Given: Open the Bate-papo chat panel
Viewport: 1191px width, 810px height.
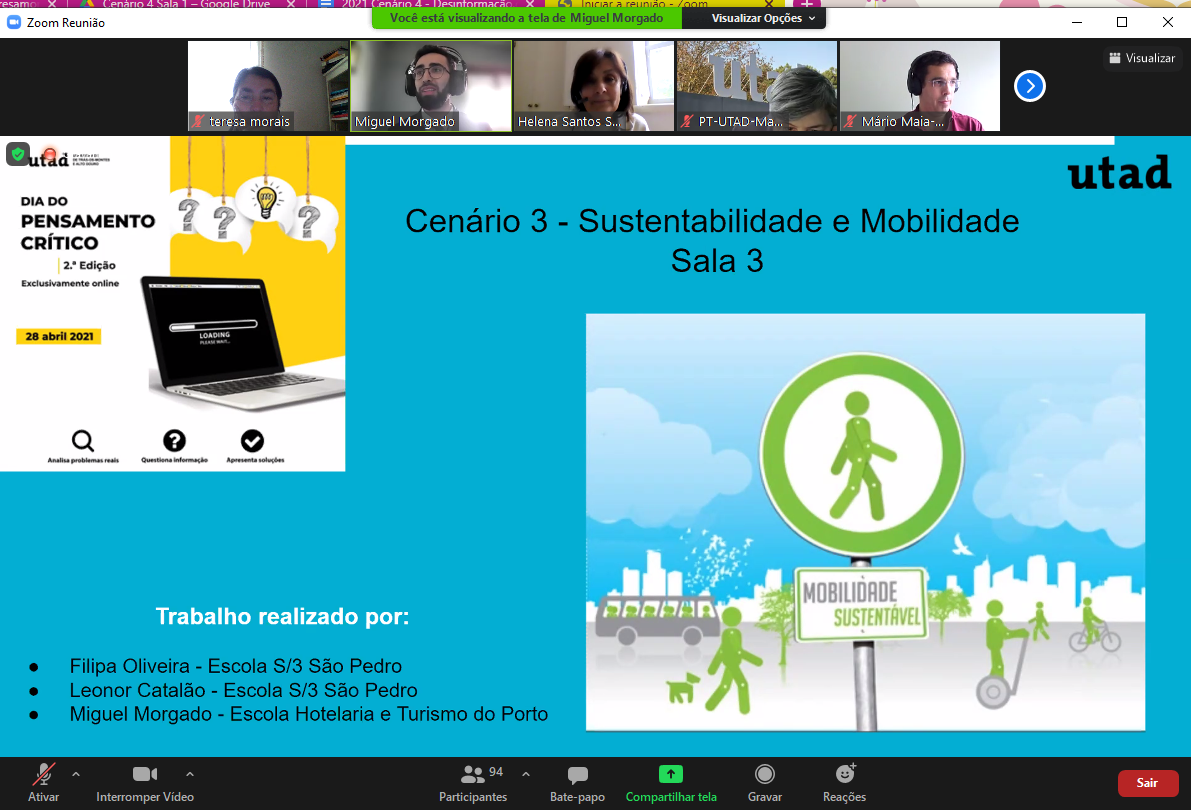Looking at the screenshot, I should (577, 783).
